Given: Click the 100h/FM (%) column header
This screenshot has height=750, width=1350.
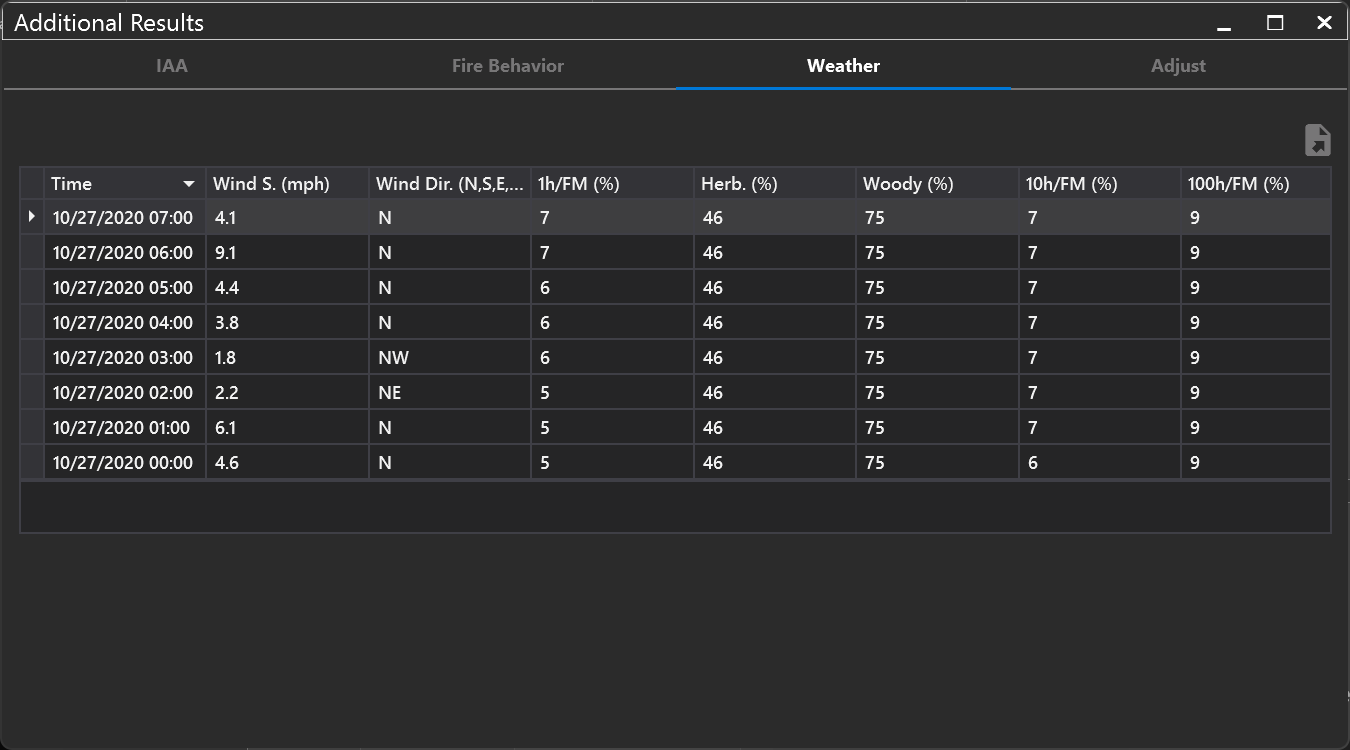Looking at the screenshot, I should (1238, 184).
